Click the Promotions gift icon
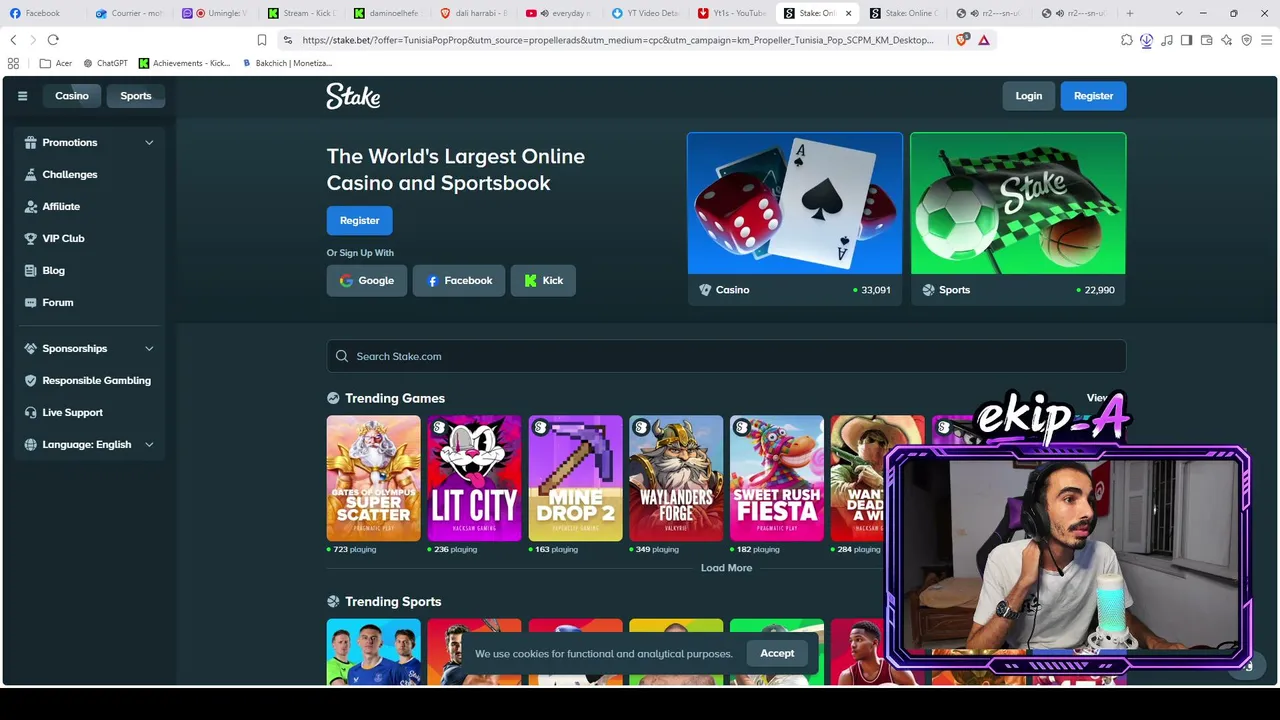The image size is (1280, 720). (x=30, y=142)
